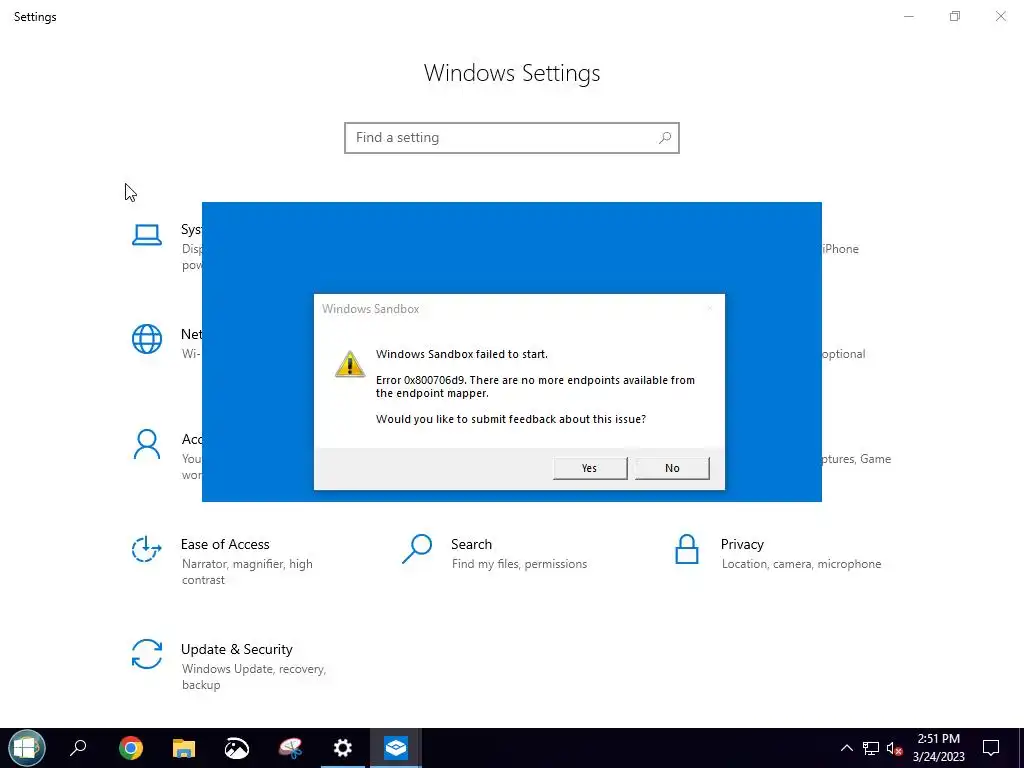Open Snipping Tool from the taskbar

[290, 748]
